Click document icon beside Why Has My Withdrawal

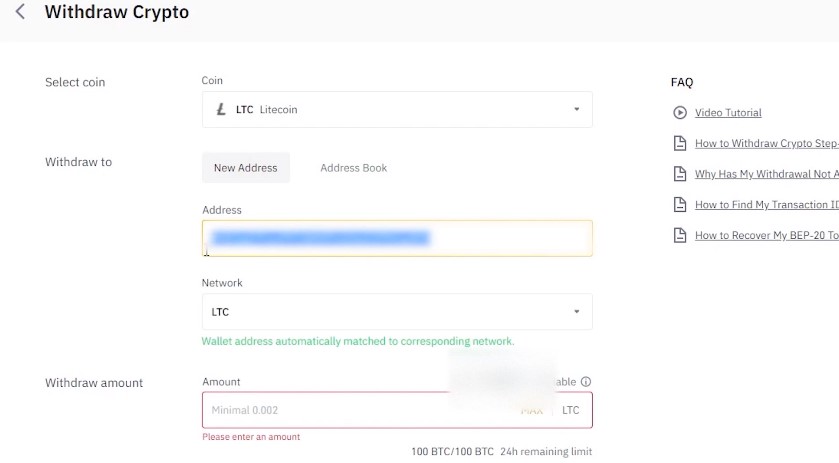pyautogui.click(x=680, y=174)
